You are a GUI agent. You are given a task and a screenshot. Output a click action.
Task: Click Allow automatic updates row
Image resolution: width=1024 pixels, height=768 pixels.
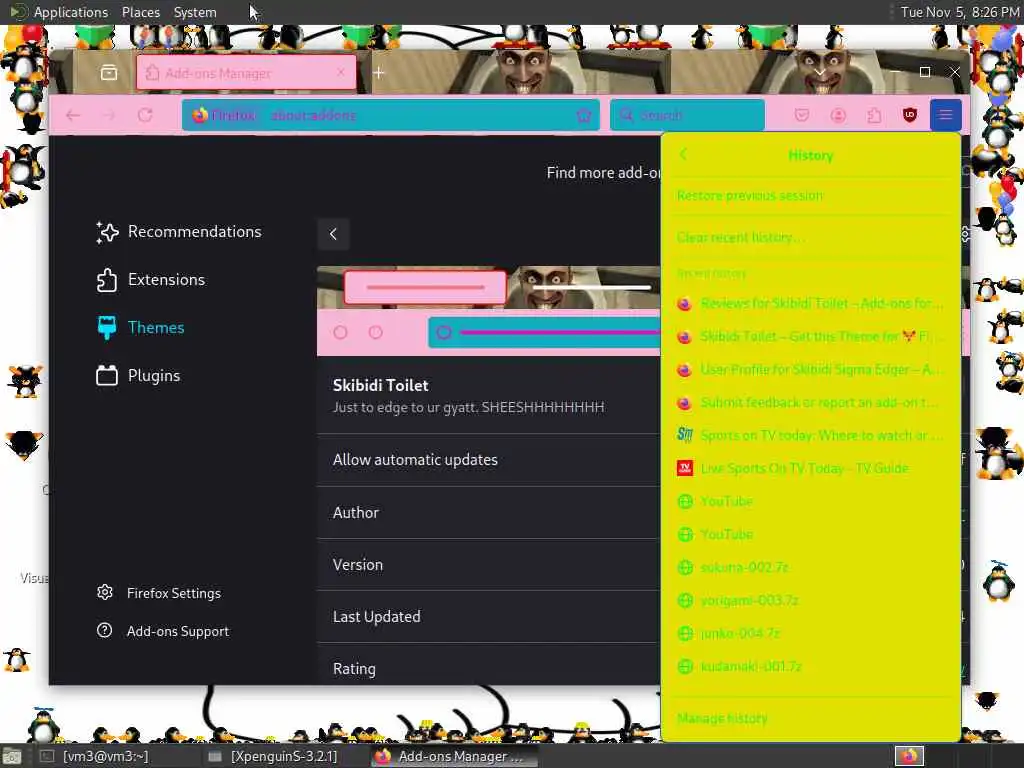(488, 460)
